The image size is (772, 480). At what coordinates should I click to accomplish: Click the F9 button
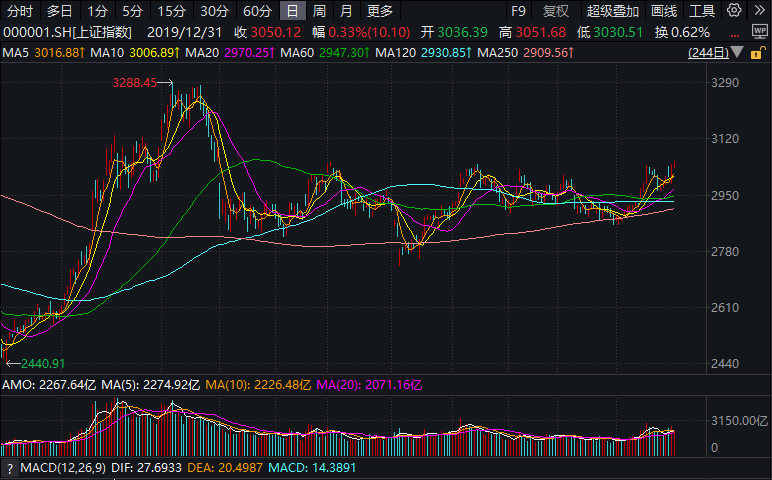click(518, 11)
